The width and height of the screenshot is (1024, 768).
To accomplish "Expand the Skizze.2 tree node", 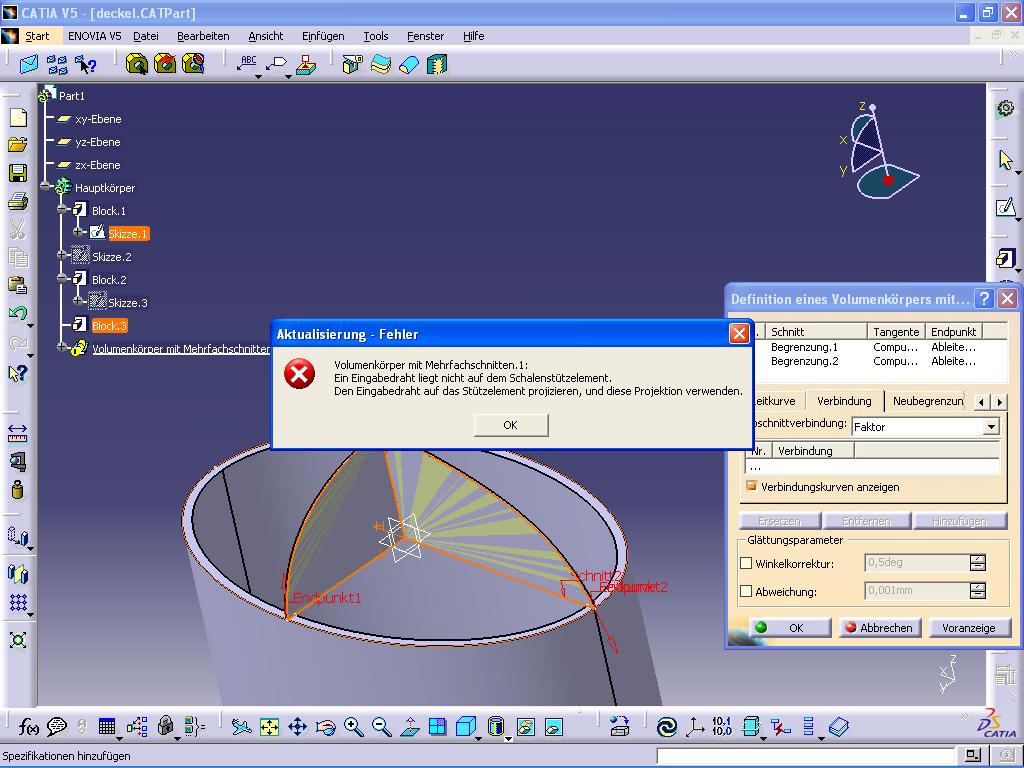I will (61, 255).
